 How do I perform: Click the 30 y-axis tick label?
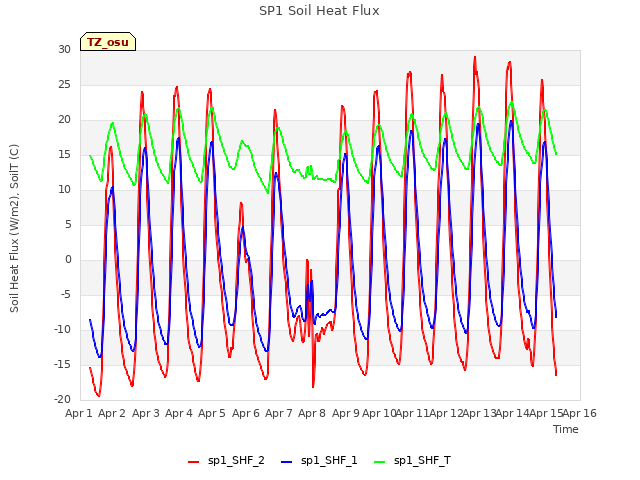pyautogui.click(x=64, y=50)
